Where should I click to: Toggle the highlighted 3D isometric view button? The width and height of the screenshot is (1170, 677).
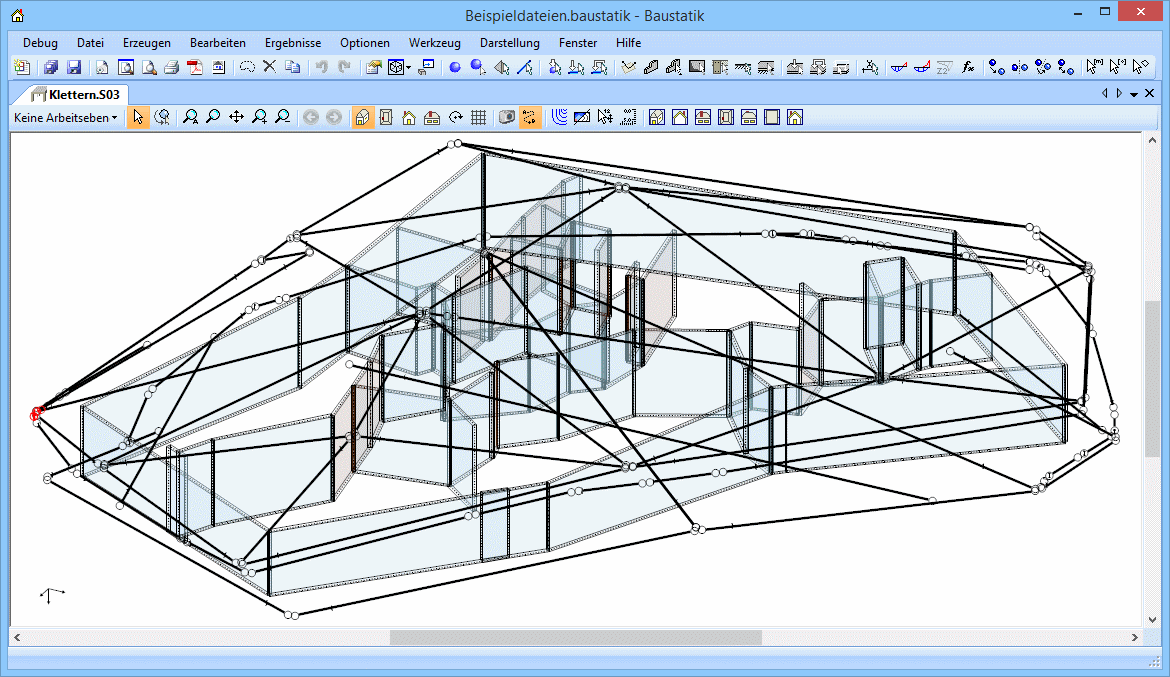click(362, 117)
